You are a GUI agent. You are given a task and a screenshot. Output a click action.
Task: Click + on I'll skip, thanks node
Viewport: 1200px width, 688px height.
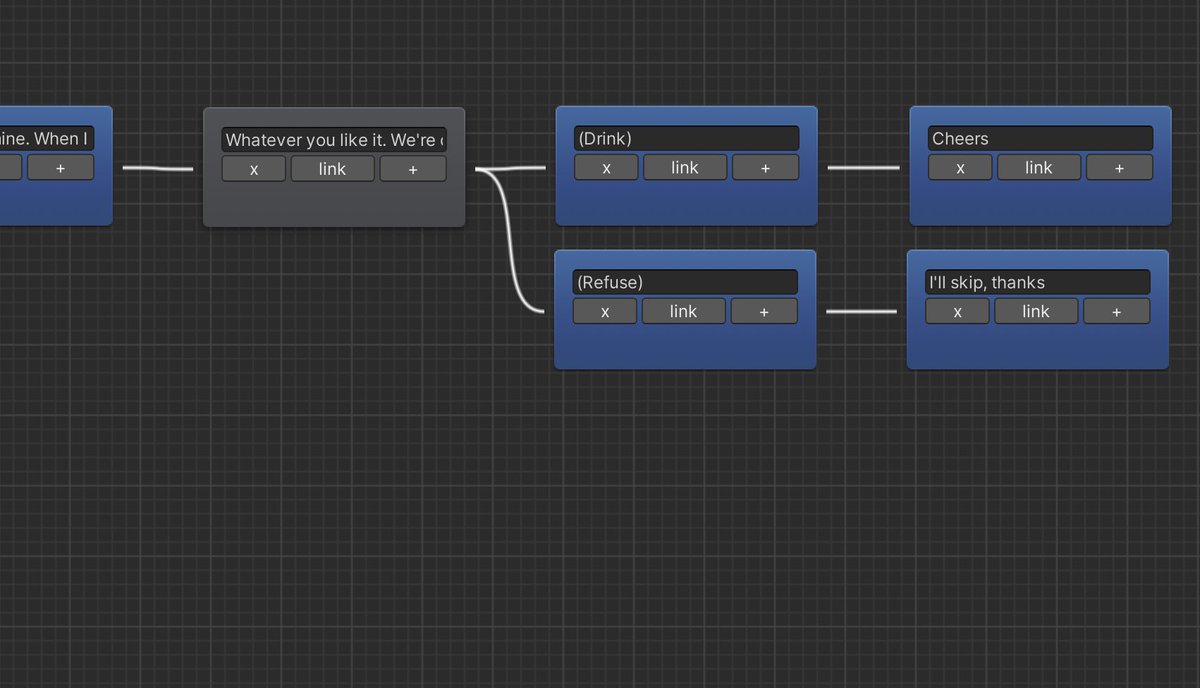coord(1116,311)
